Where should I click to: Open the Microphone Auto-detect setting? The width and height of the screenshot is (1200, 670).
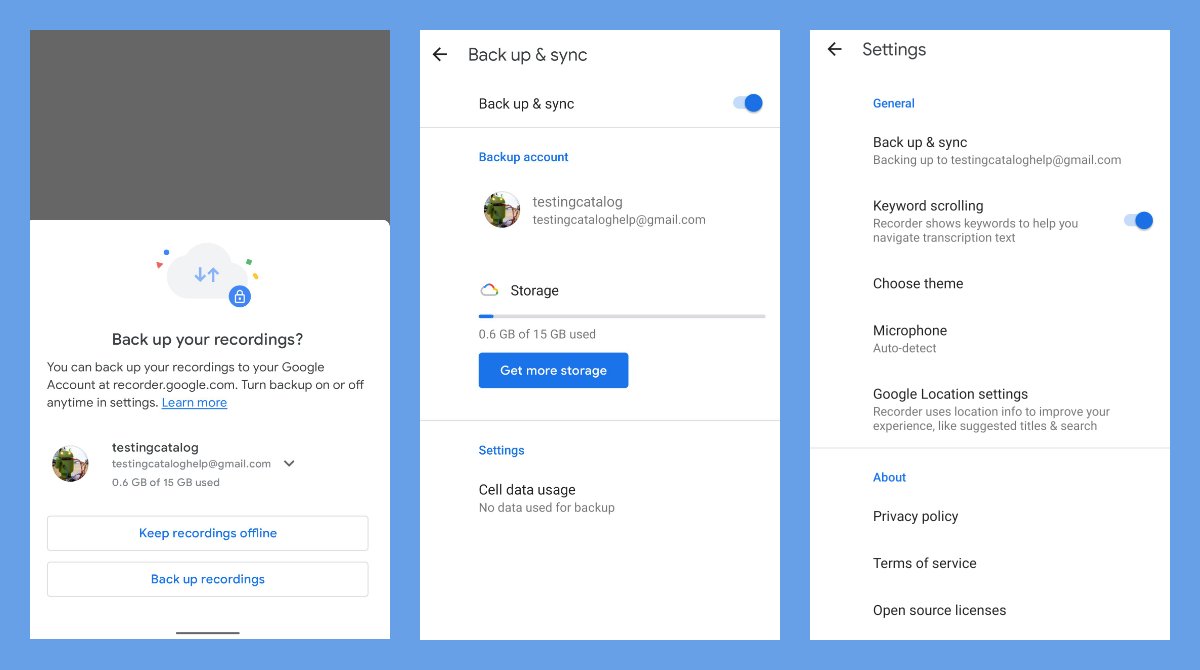909,330
